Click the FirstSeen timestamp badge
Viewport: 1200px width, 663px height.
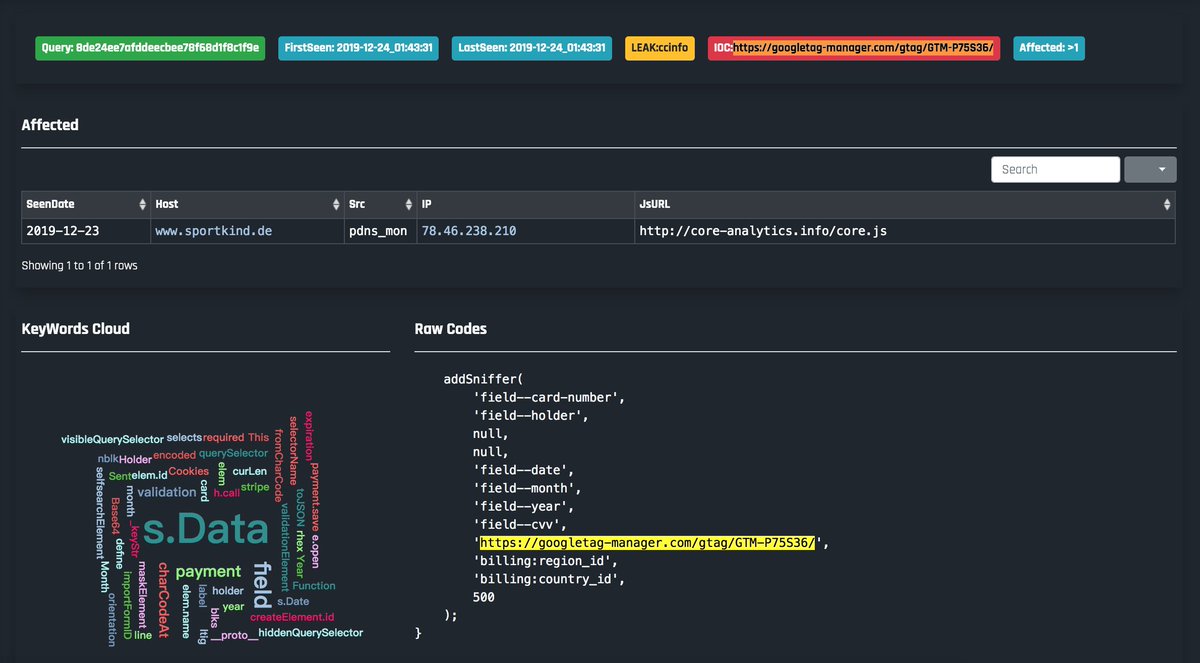tap(358, 48)
